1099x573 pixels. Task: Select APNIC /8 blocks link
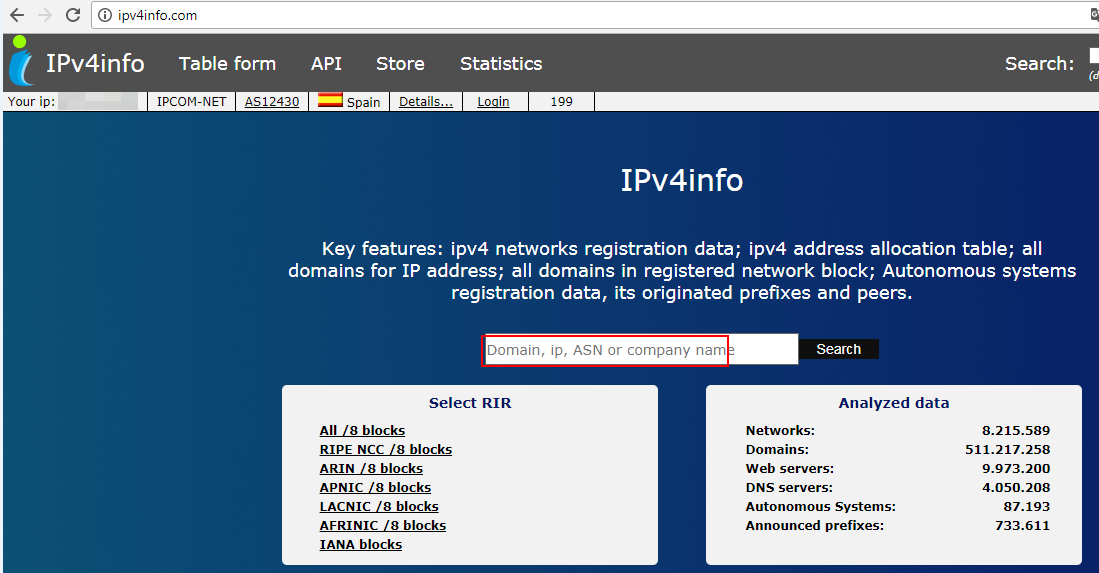(x=375, y=488)
